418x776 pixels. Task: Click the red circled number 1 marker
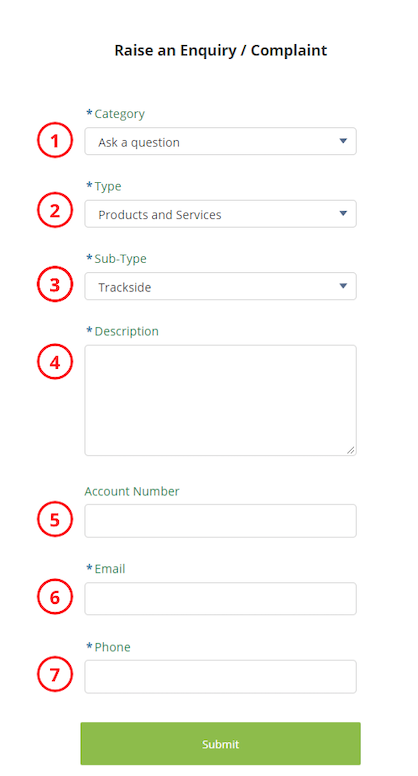coord(55,141)
